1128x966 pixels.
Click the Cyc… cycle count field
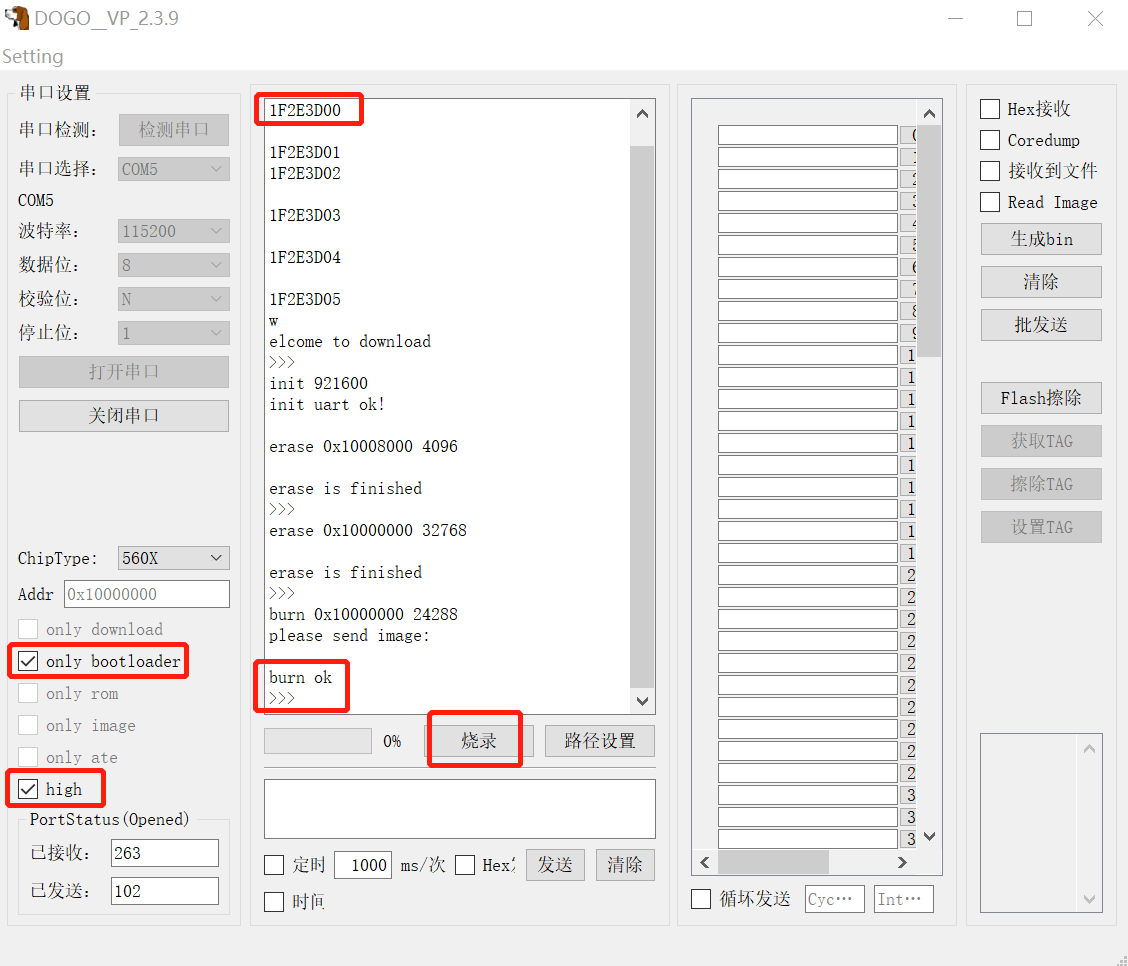[x=834, y=899]
